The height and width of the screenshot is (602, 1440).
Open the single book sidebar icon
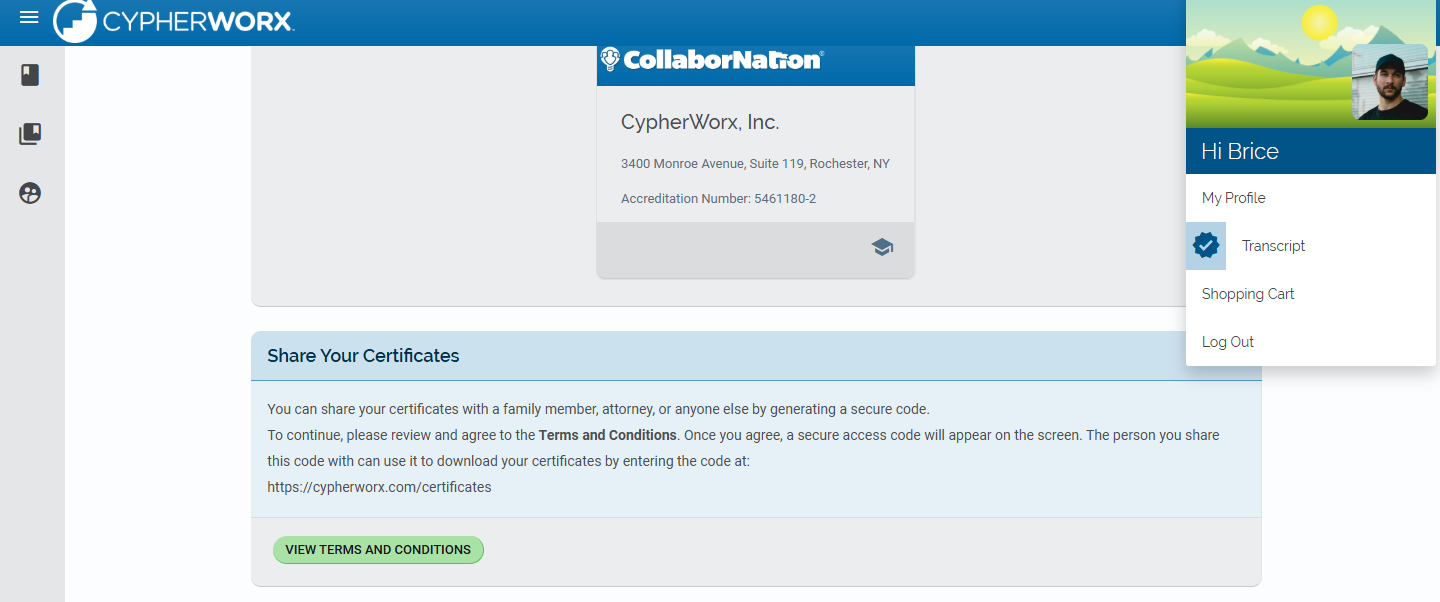pos(30,75)
